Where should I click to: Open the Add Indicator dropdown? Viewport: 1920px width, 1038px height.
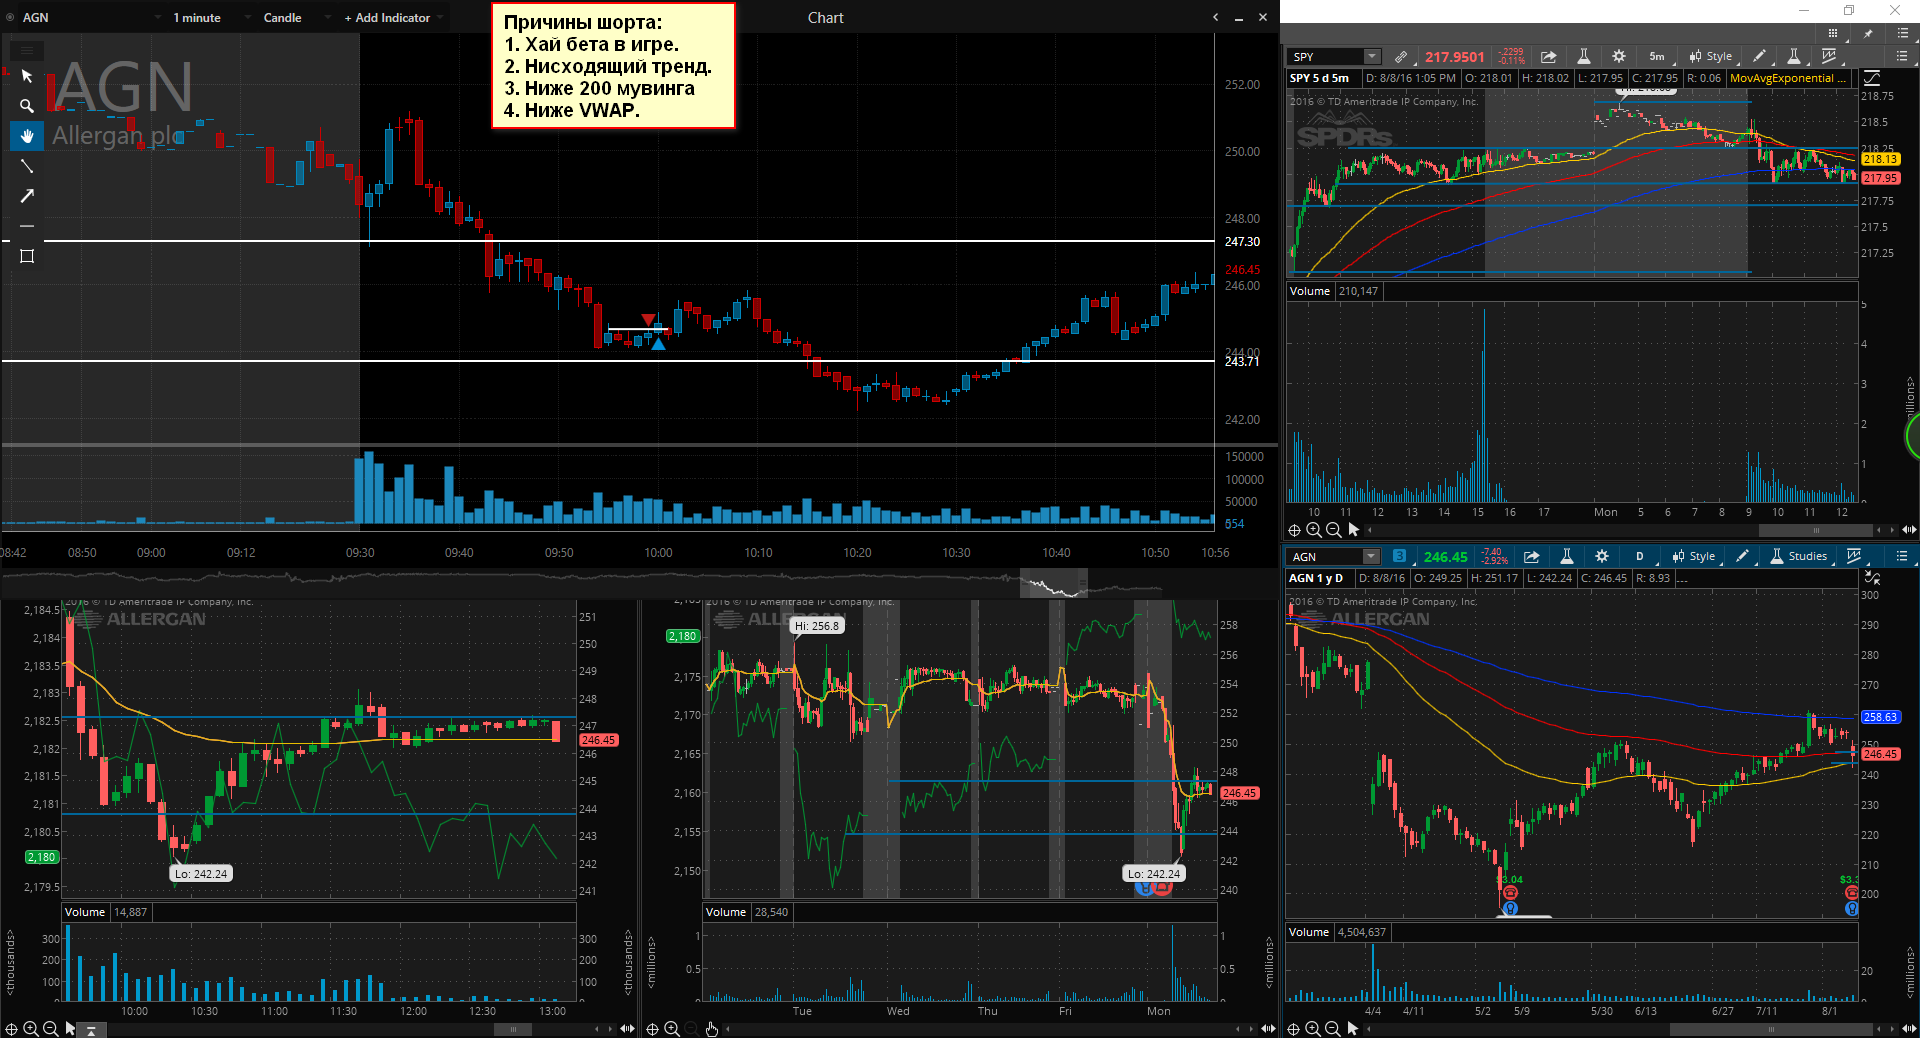pyautogui.click(x=394, y=18)
